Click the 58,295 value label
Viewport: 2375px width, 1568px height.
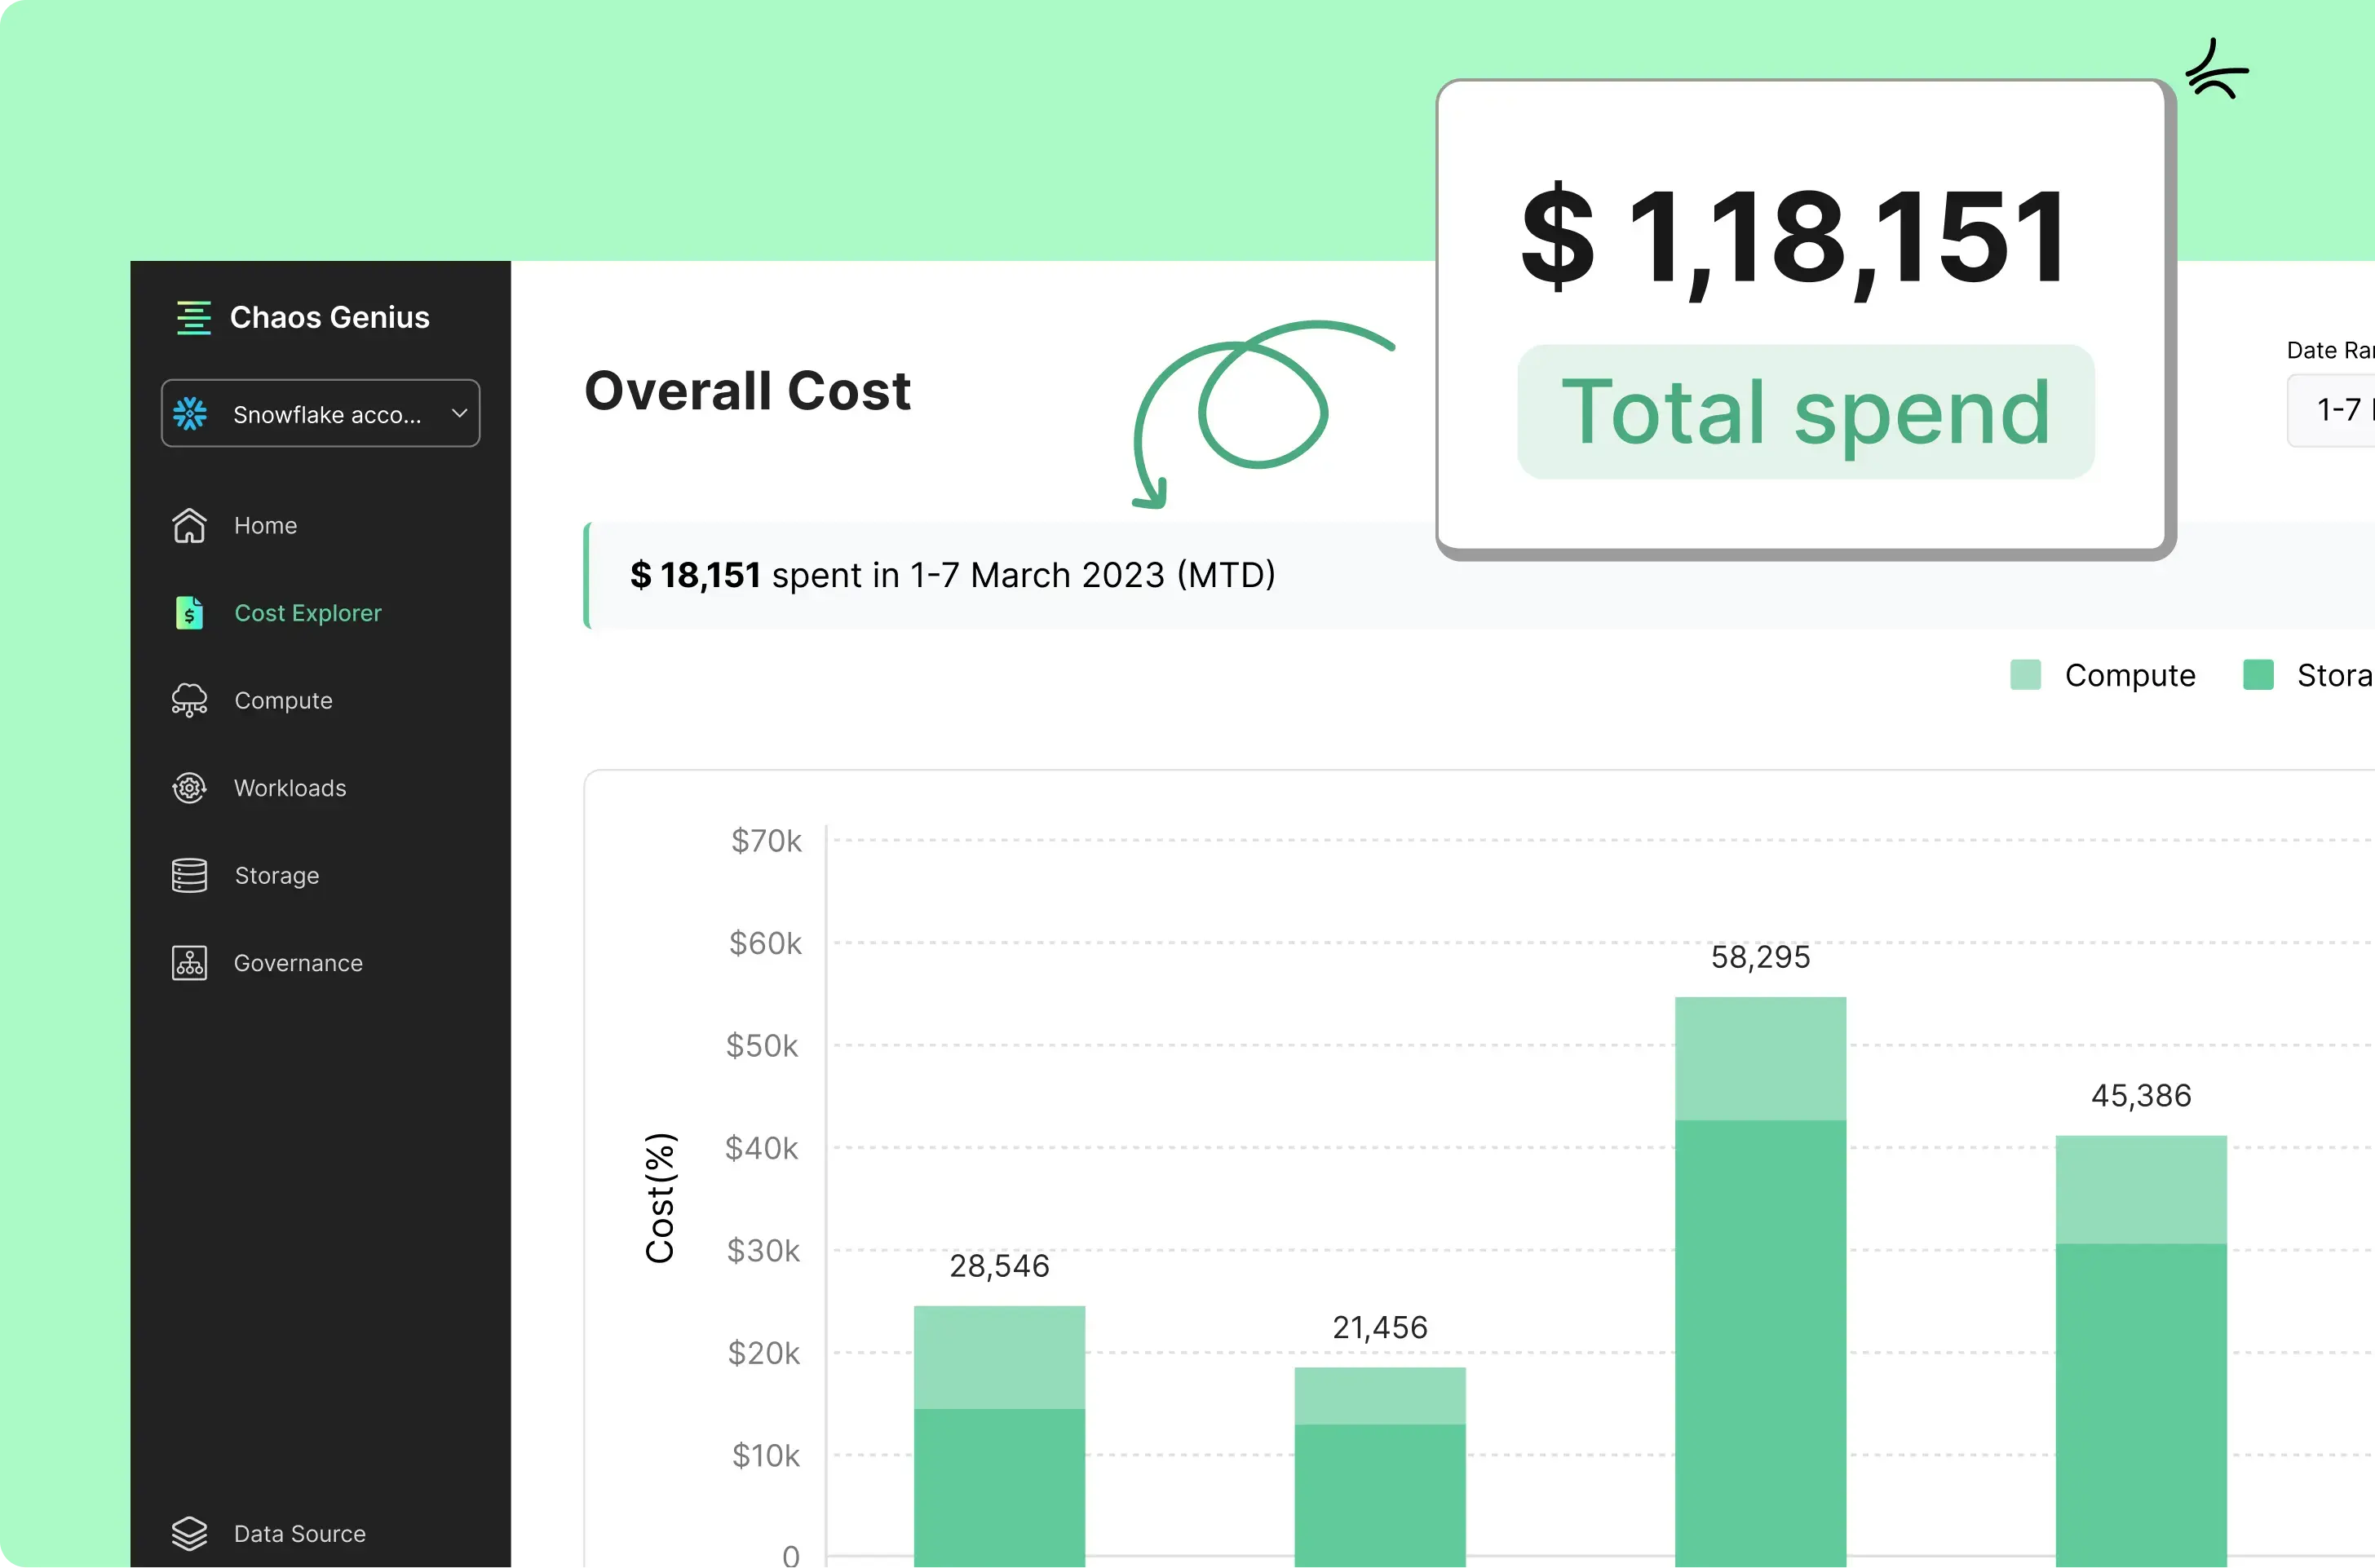point(1761,957)
